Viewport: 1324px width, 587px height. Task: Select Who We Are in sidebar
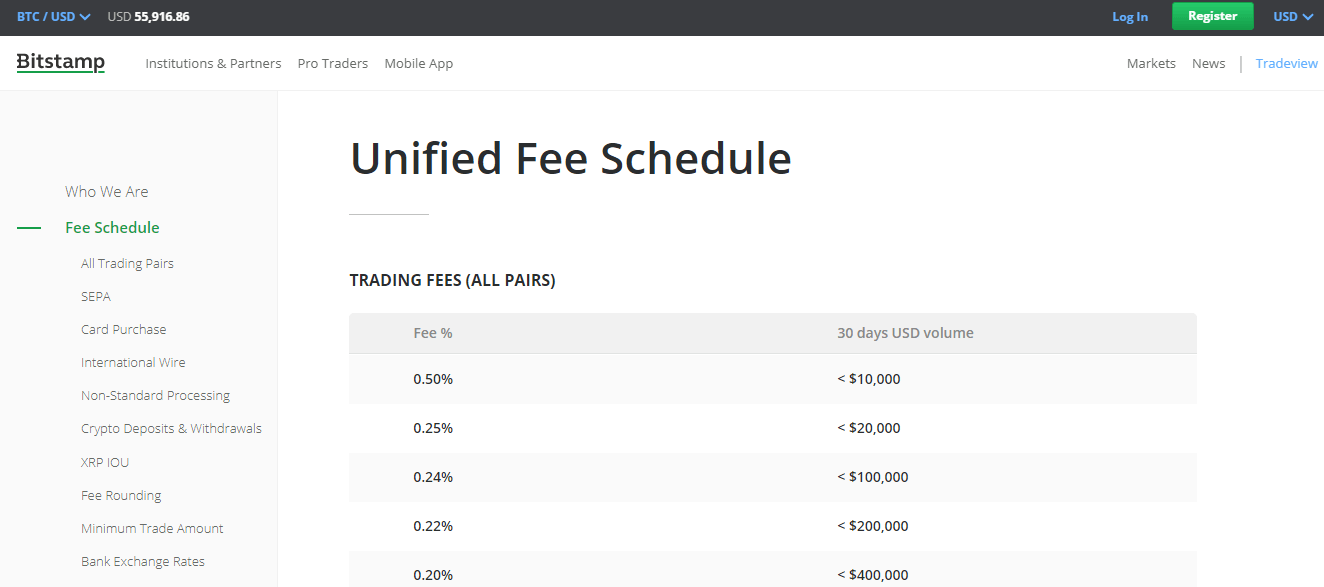[x=107, y=191]
